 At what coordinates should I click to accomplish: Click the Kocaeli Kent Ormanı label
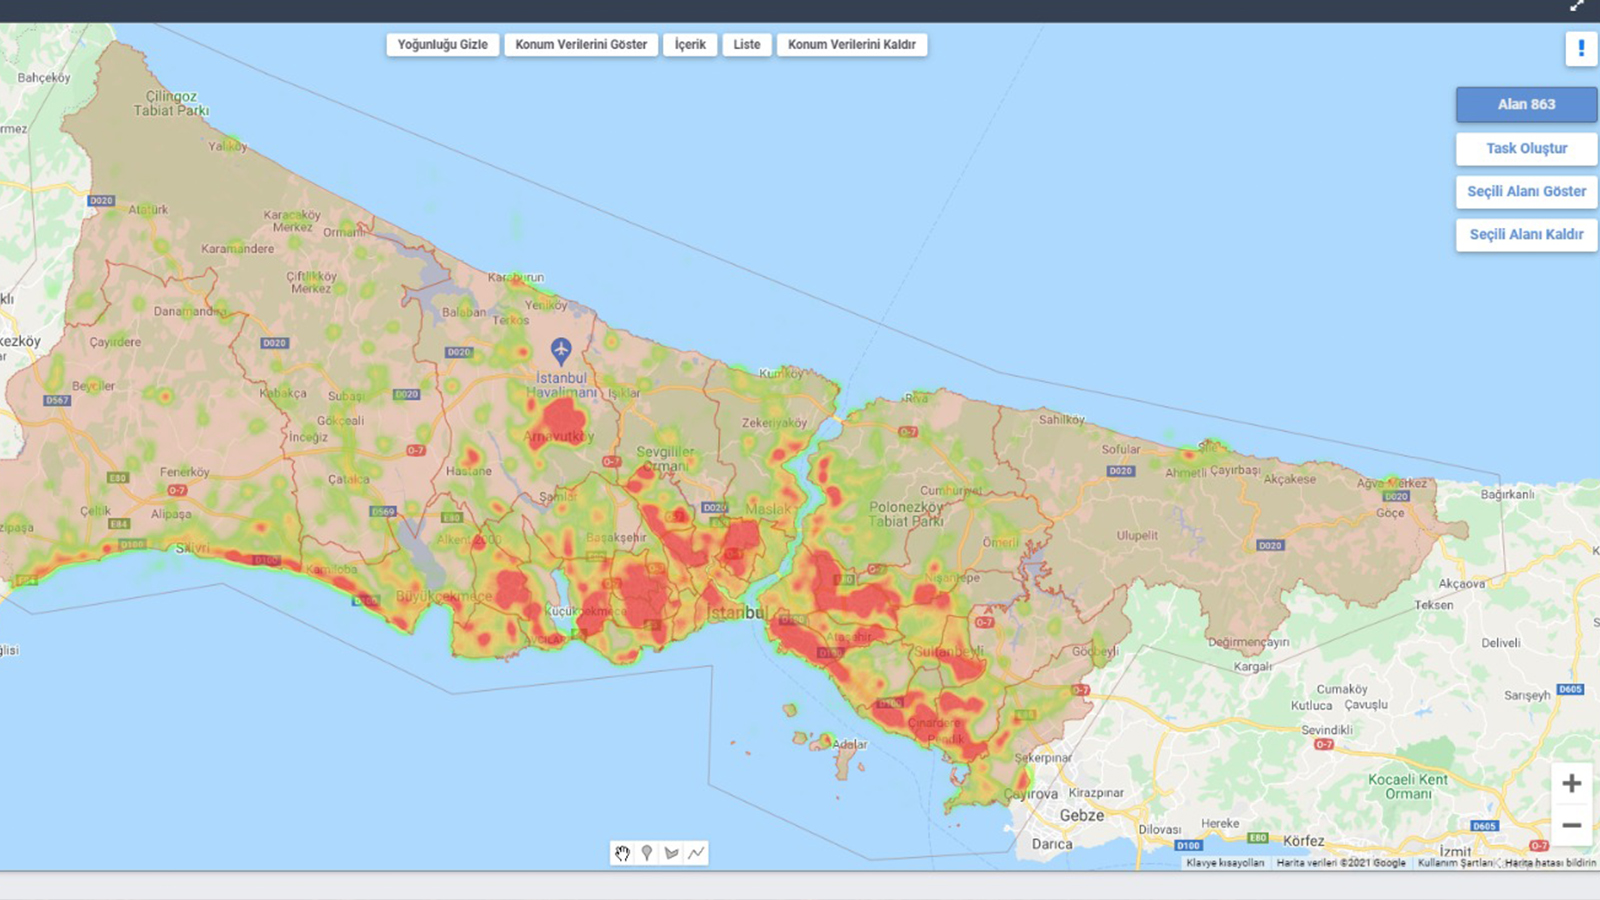pos(1408,786)
